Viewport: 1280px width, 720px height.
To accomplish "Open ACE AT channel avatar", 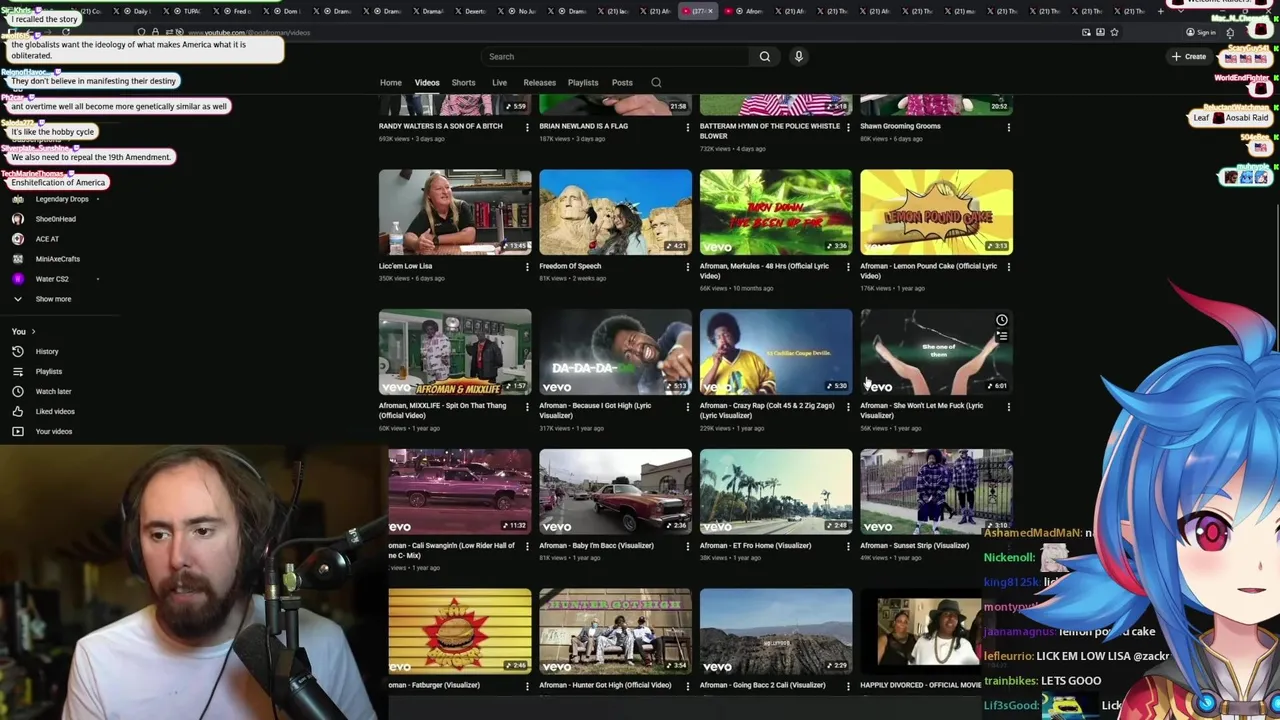I will click(17, 239).
